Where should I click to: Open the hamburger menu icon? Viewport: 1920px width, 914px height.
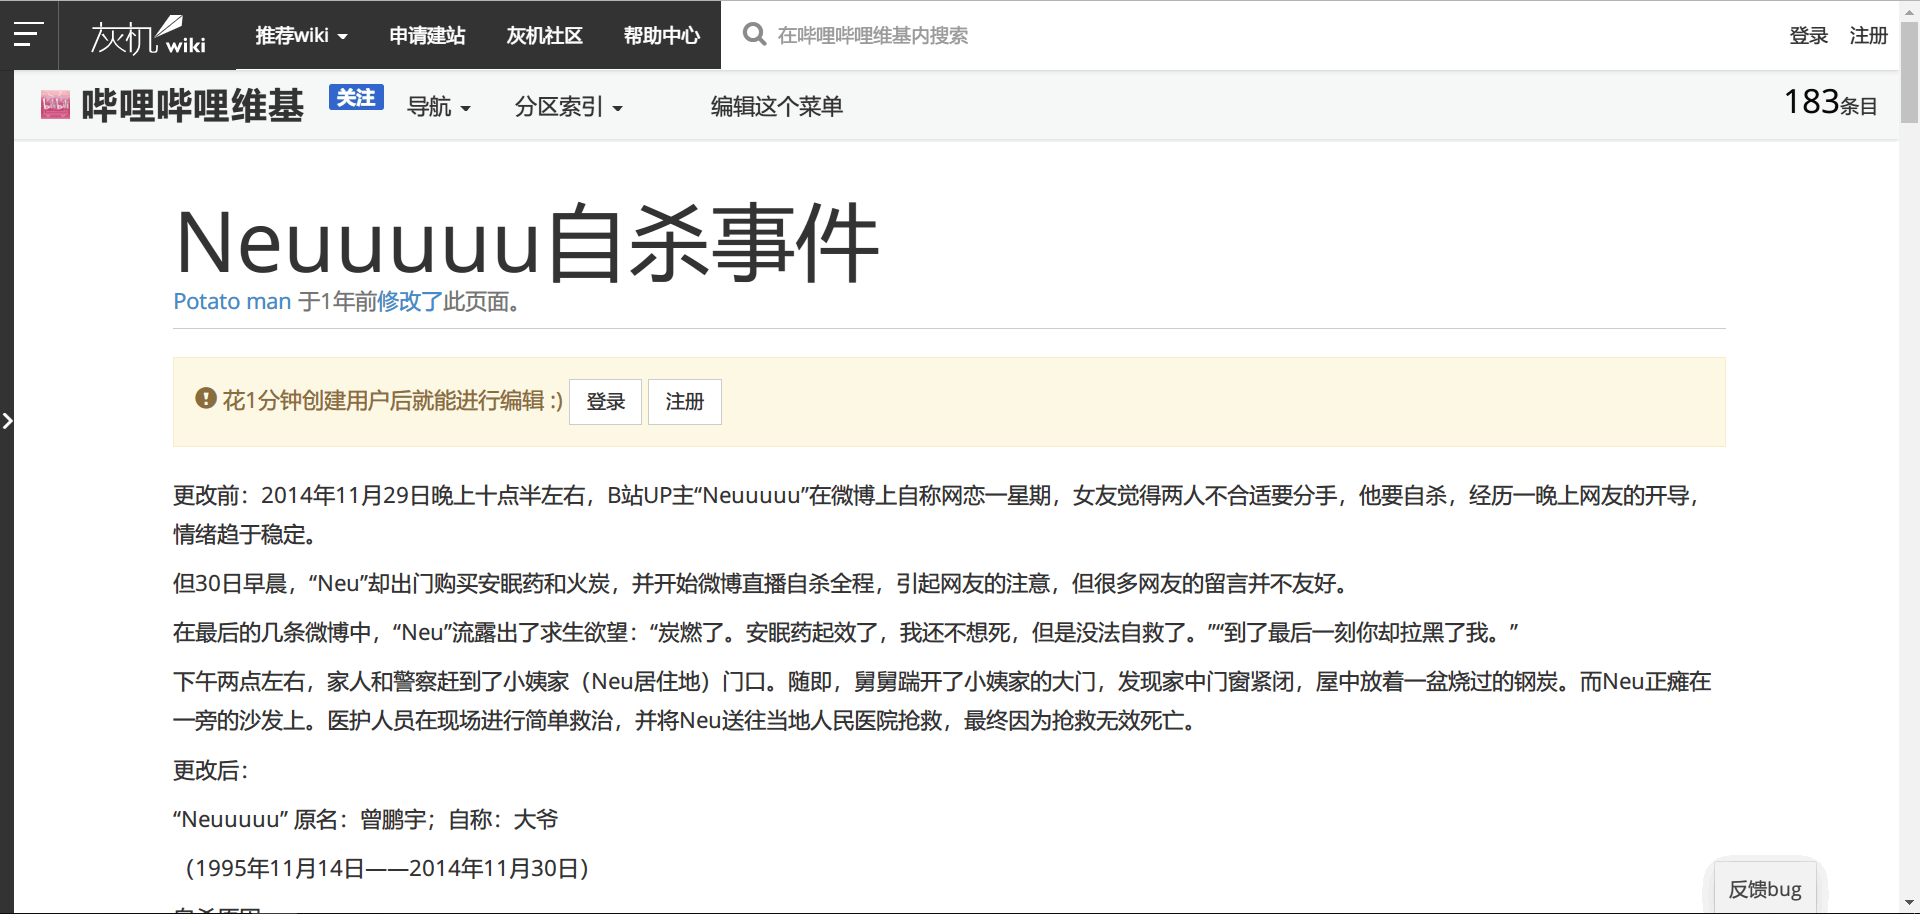(x=28, y=35)
